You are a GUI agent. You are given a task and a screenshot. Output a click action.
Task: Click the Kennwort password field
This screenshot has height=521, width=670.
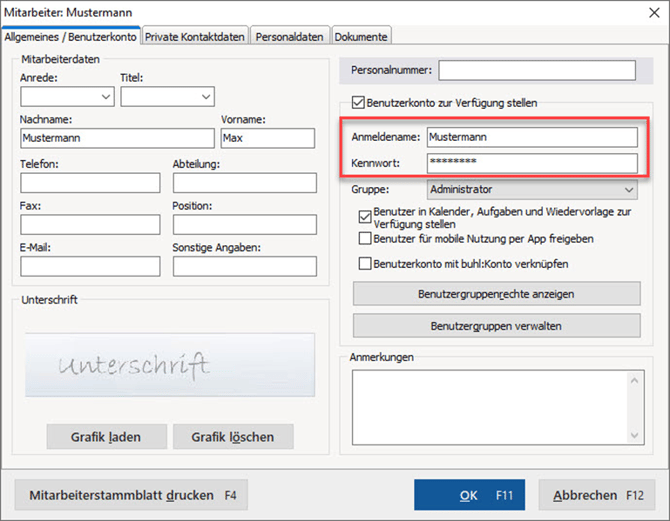pos(530,163)
